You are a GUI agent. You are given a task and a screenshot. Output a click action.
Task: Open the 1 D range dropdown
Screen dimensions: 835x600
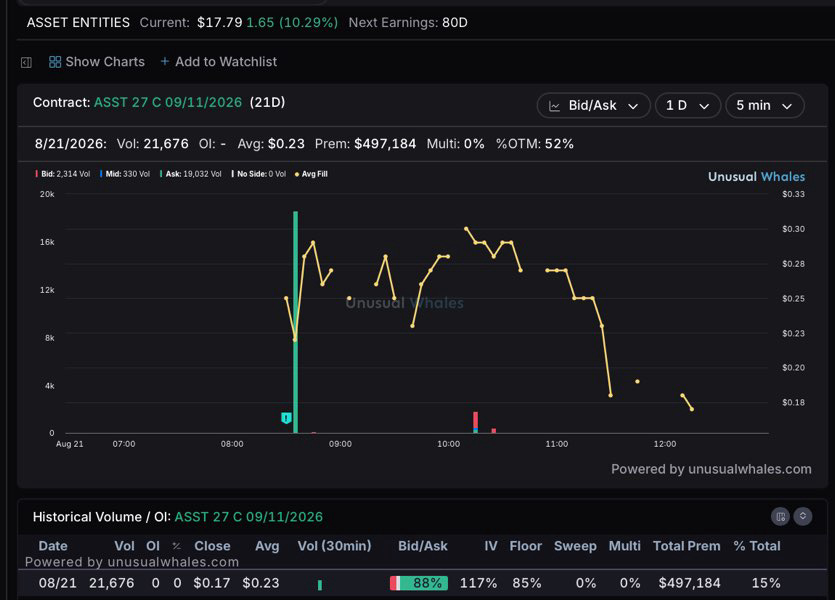tap(687, 105)
